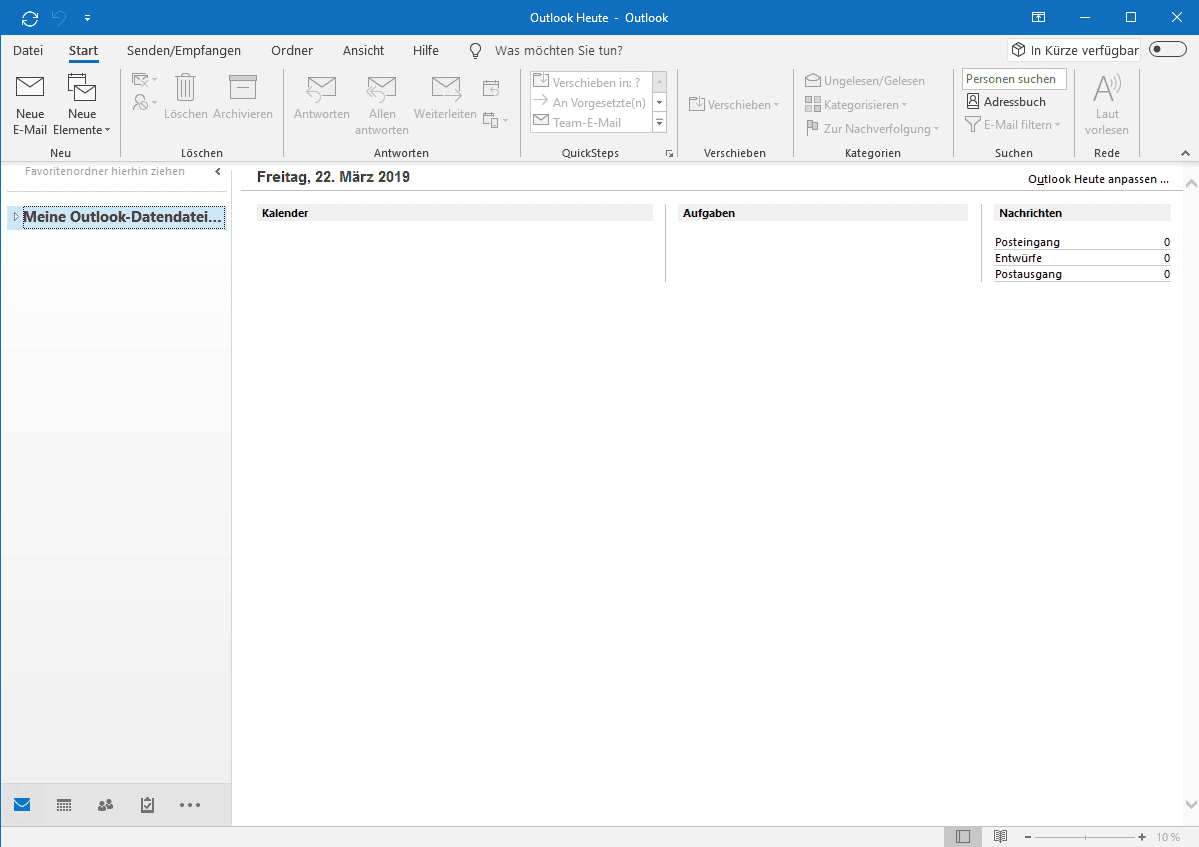The height and width of the screenshot is (847, 1199).
Task: Open the More reply actions dropdown
Action: click(x=496, y=121)
